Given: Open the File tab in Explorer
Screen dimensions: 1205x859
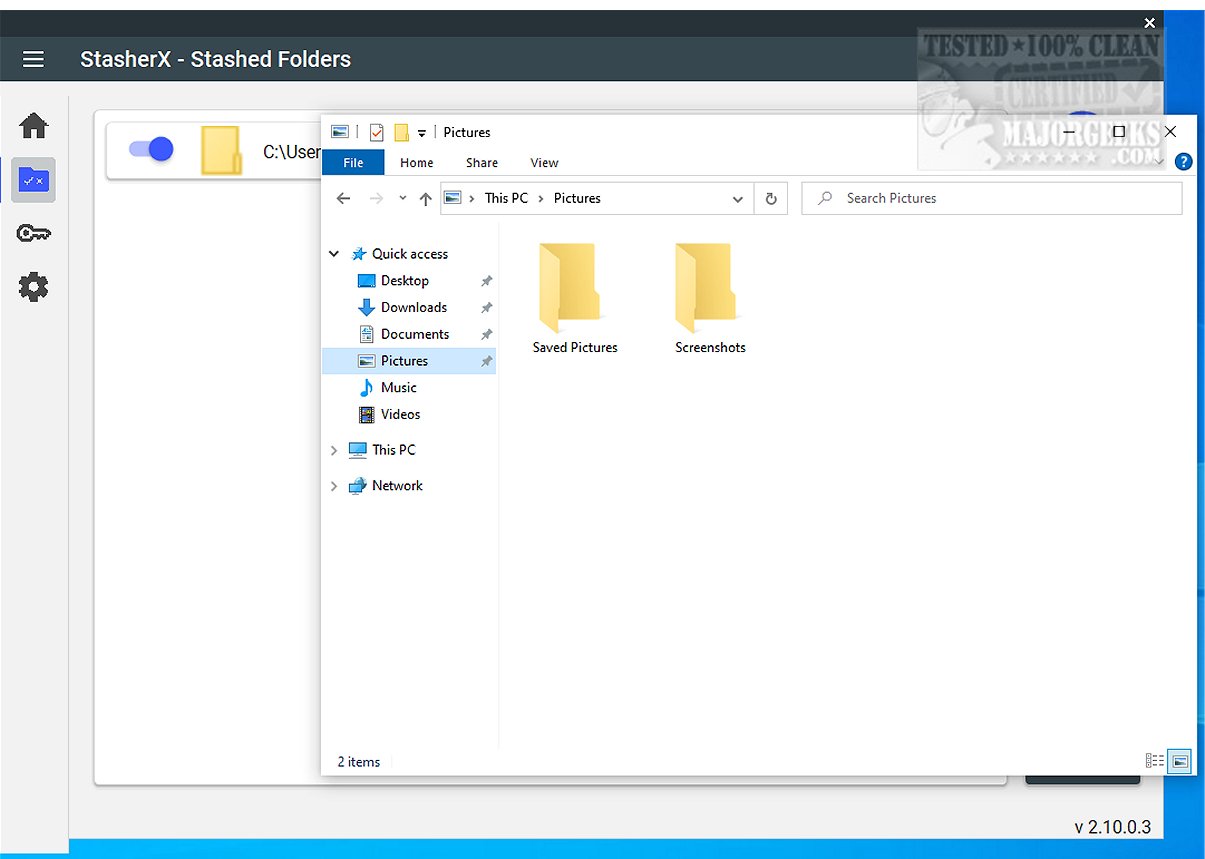Looking at the screenshot, I should [x=353, y=162].
